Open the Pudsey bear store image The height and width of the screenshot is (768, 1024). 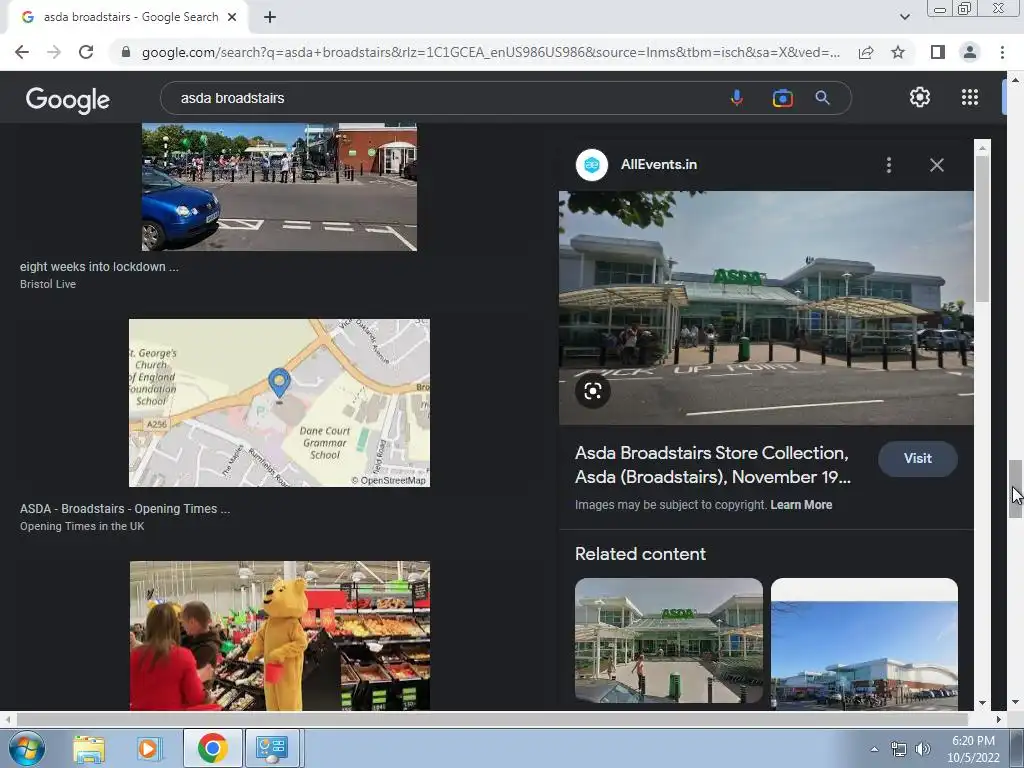(280, 635)
